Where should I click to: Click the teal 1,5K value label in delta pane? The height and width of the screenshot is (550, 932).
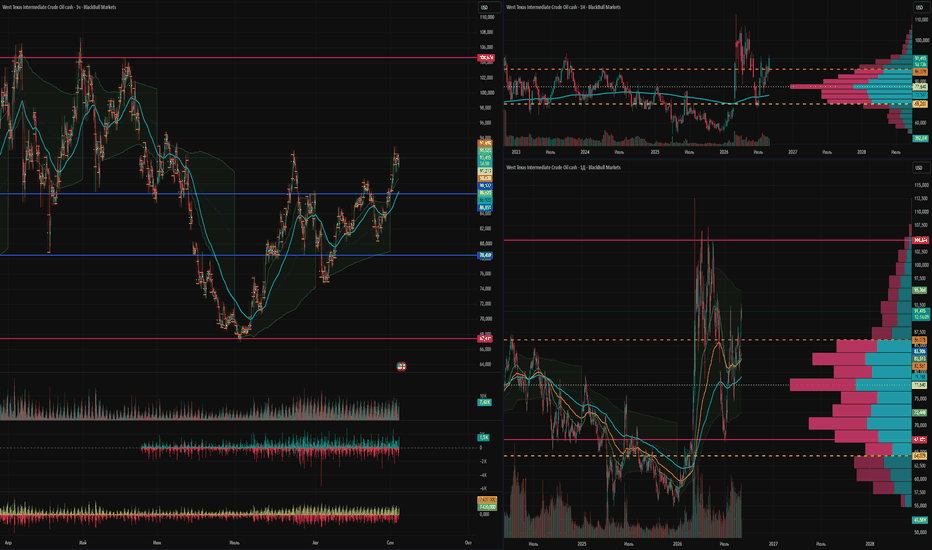pos(483,437)
